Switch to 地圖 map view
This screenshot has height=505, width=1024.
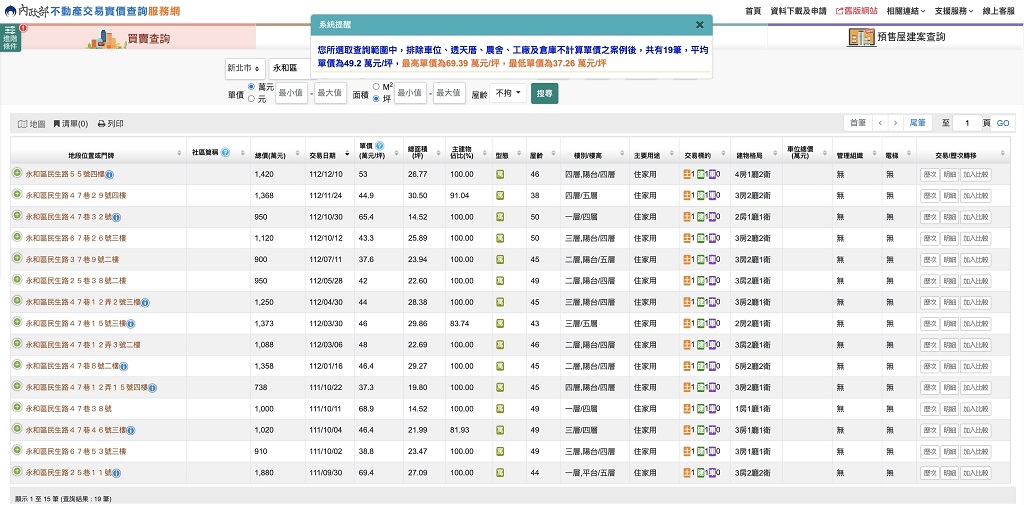click(32, 124)
